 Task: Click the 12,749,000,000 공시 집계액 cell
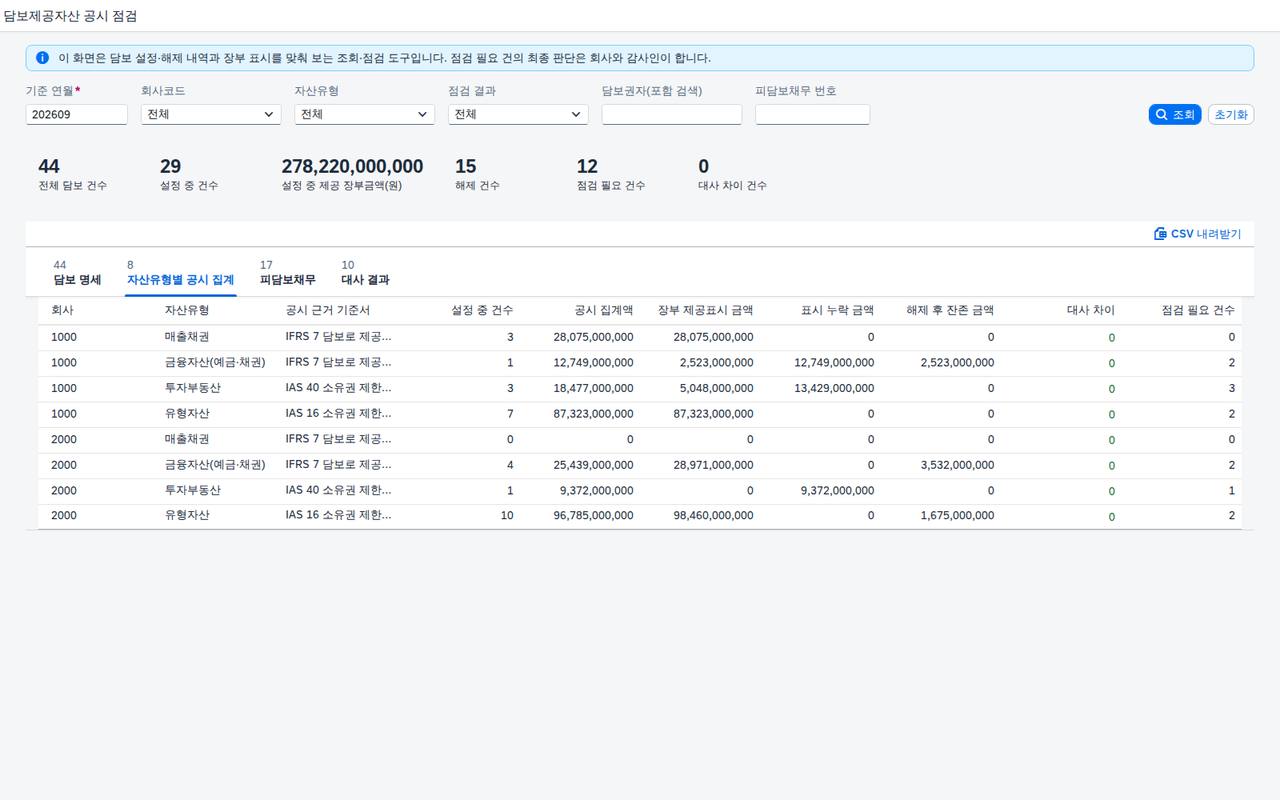click(594, 363)
